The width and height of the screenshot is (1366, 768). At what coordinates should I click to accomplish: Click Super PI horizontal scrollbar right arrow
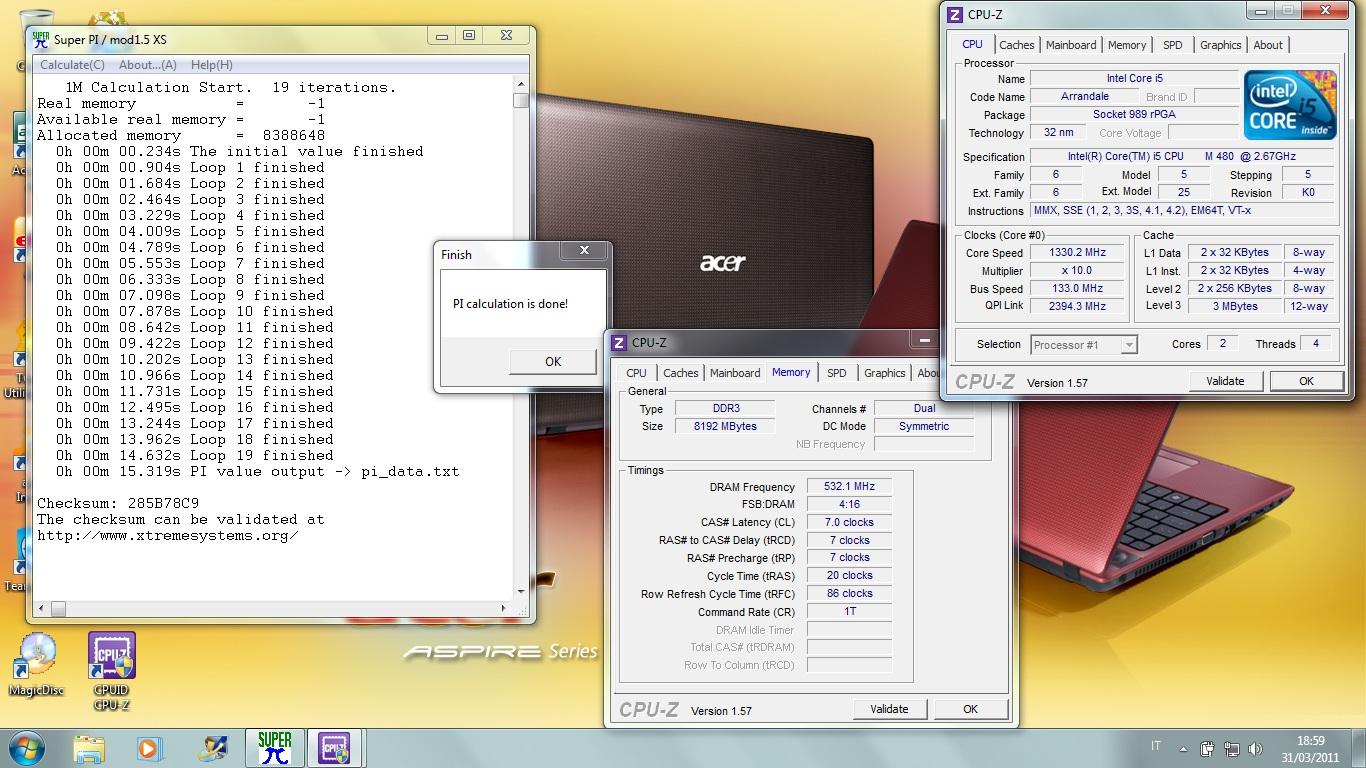(x=506, y=607)
